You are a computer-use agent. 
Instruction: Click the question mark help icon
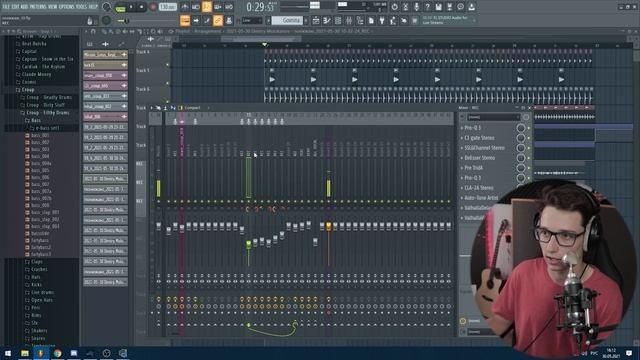tap(427, 7)
